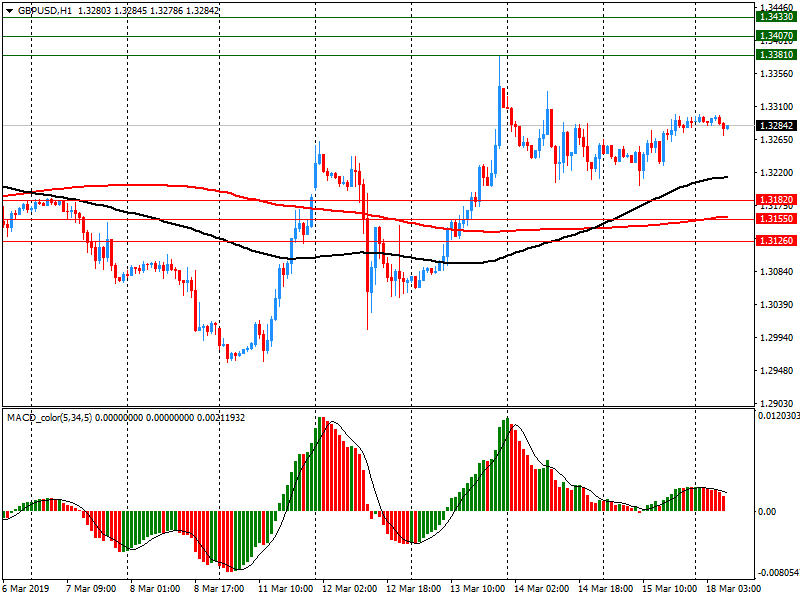Select the 1.31820 red level label

coord(776,200)
